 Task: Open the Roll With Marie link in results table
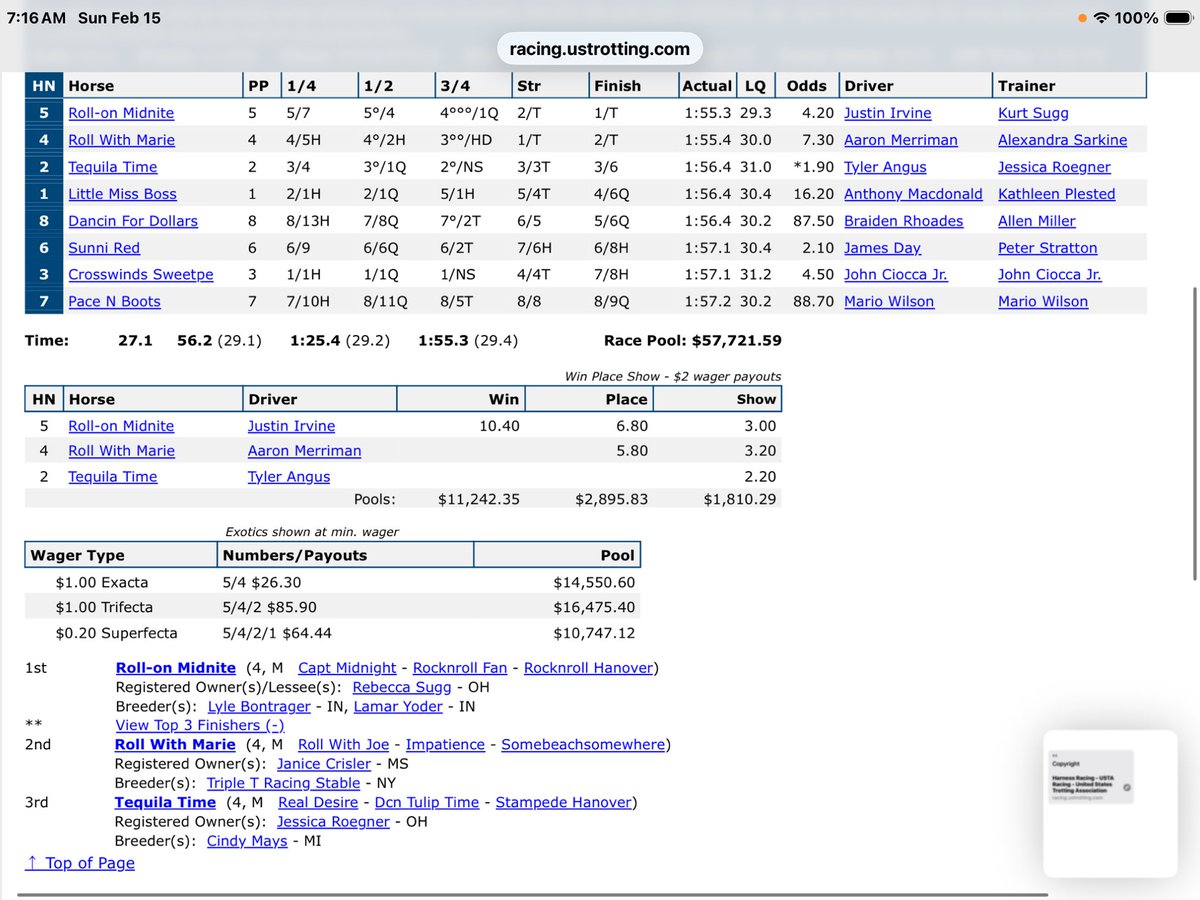(x=121, y=140)
